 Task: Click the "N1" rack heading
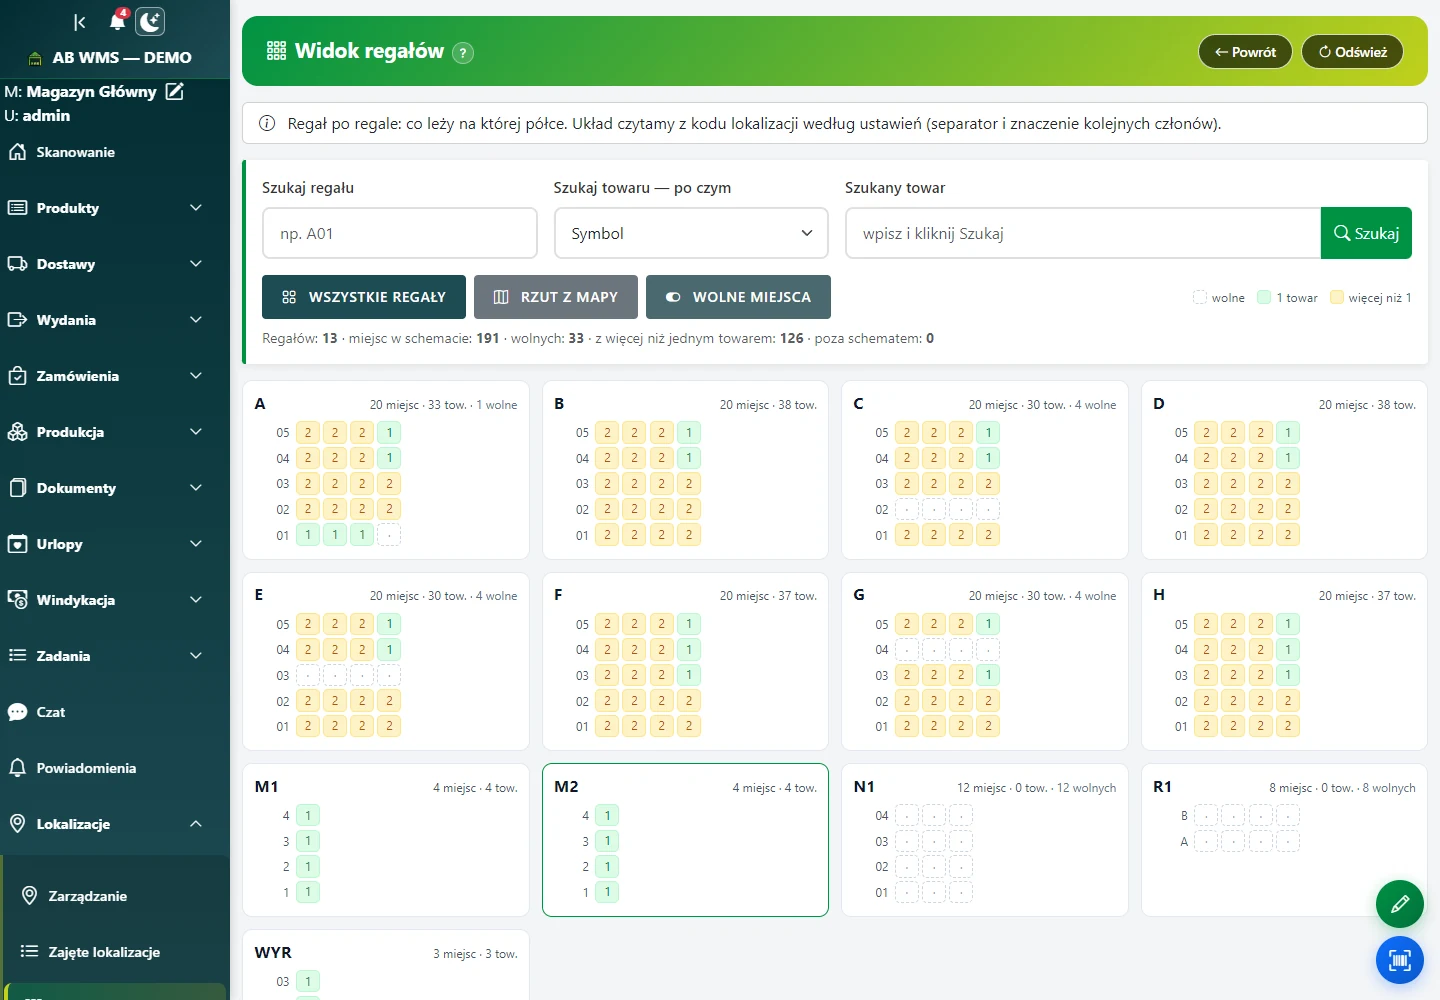[x=864, y=787]
